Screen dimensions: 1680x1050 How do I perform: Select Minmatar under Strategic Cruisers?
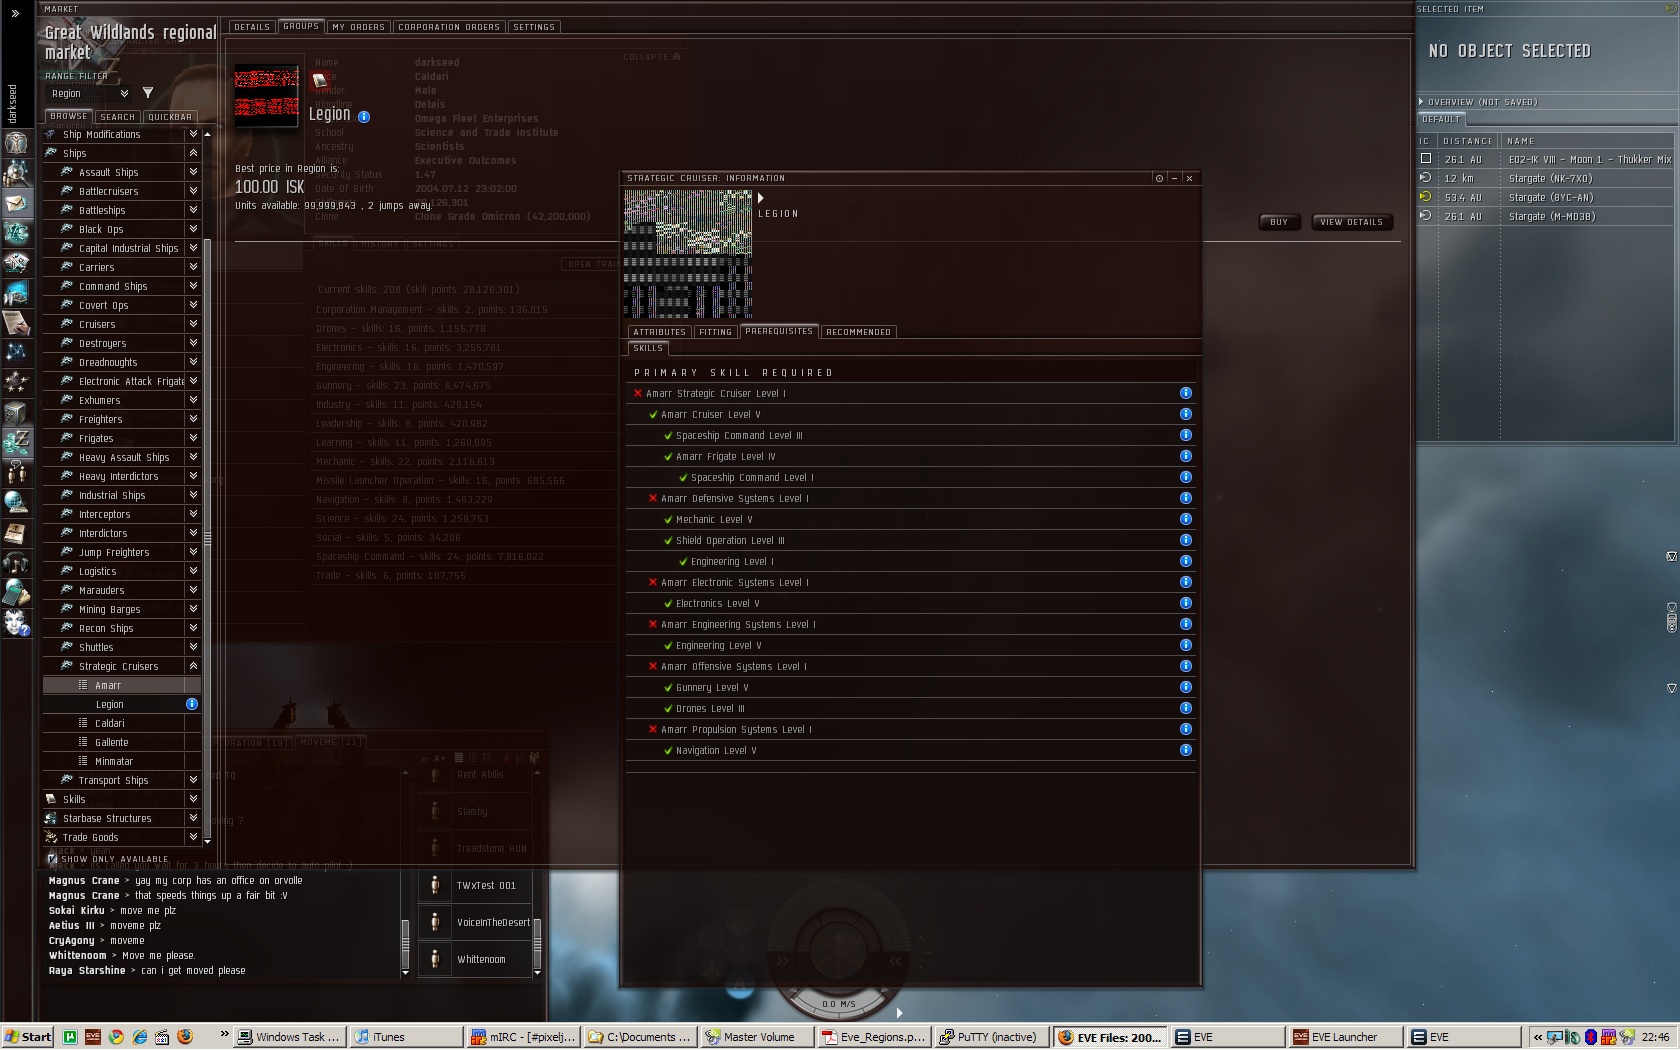(122, 761)
